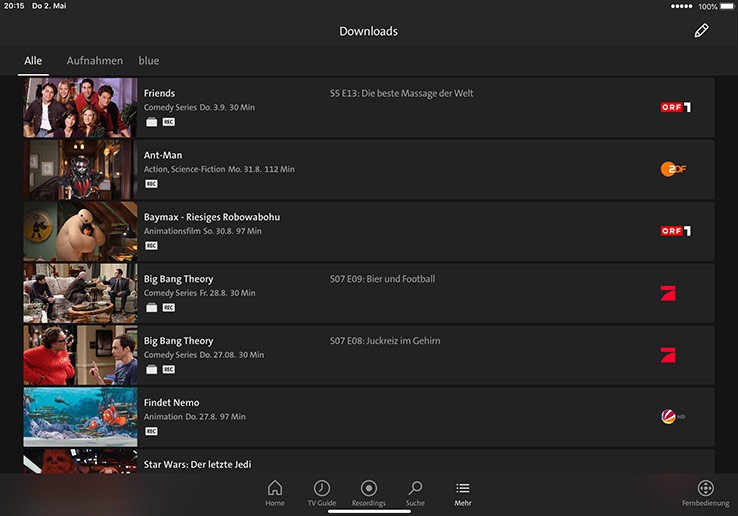Switch to the blue tab

coord(149,61)
